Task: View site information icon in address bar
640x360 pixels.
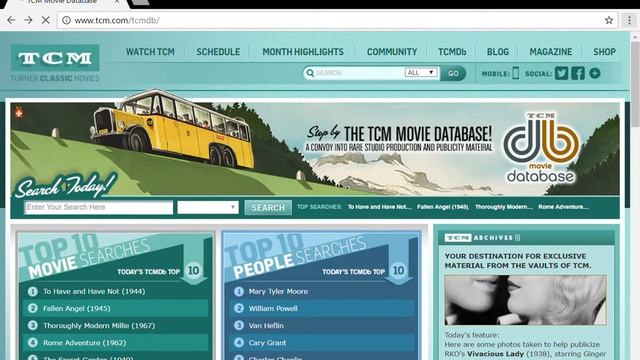Action: [x=66, y=20]
